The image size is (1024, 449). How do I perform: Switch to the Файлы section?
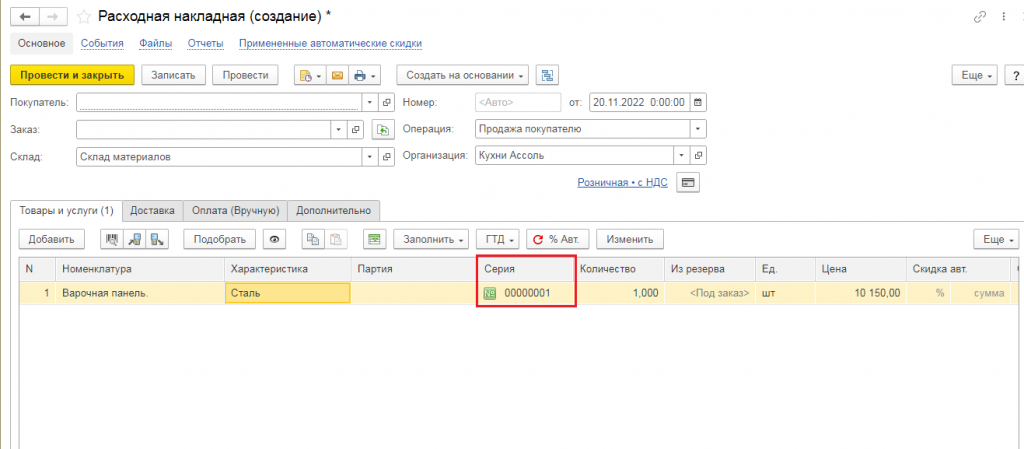[x=155, y=44]
